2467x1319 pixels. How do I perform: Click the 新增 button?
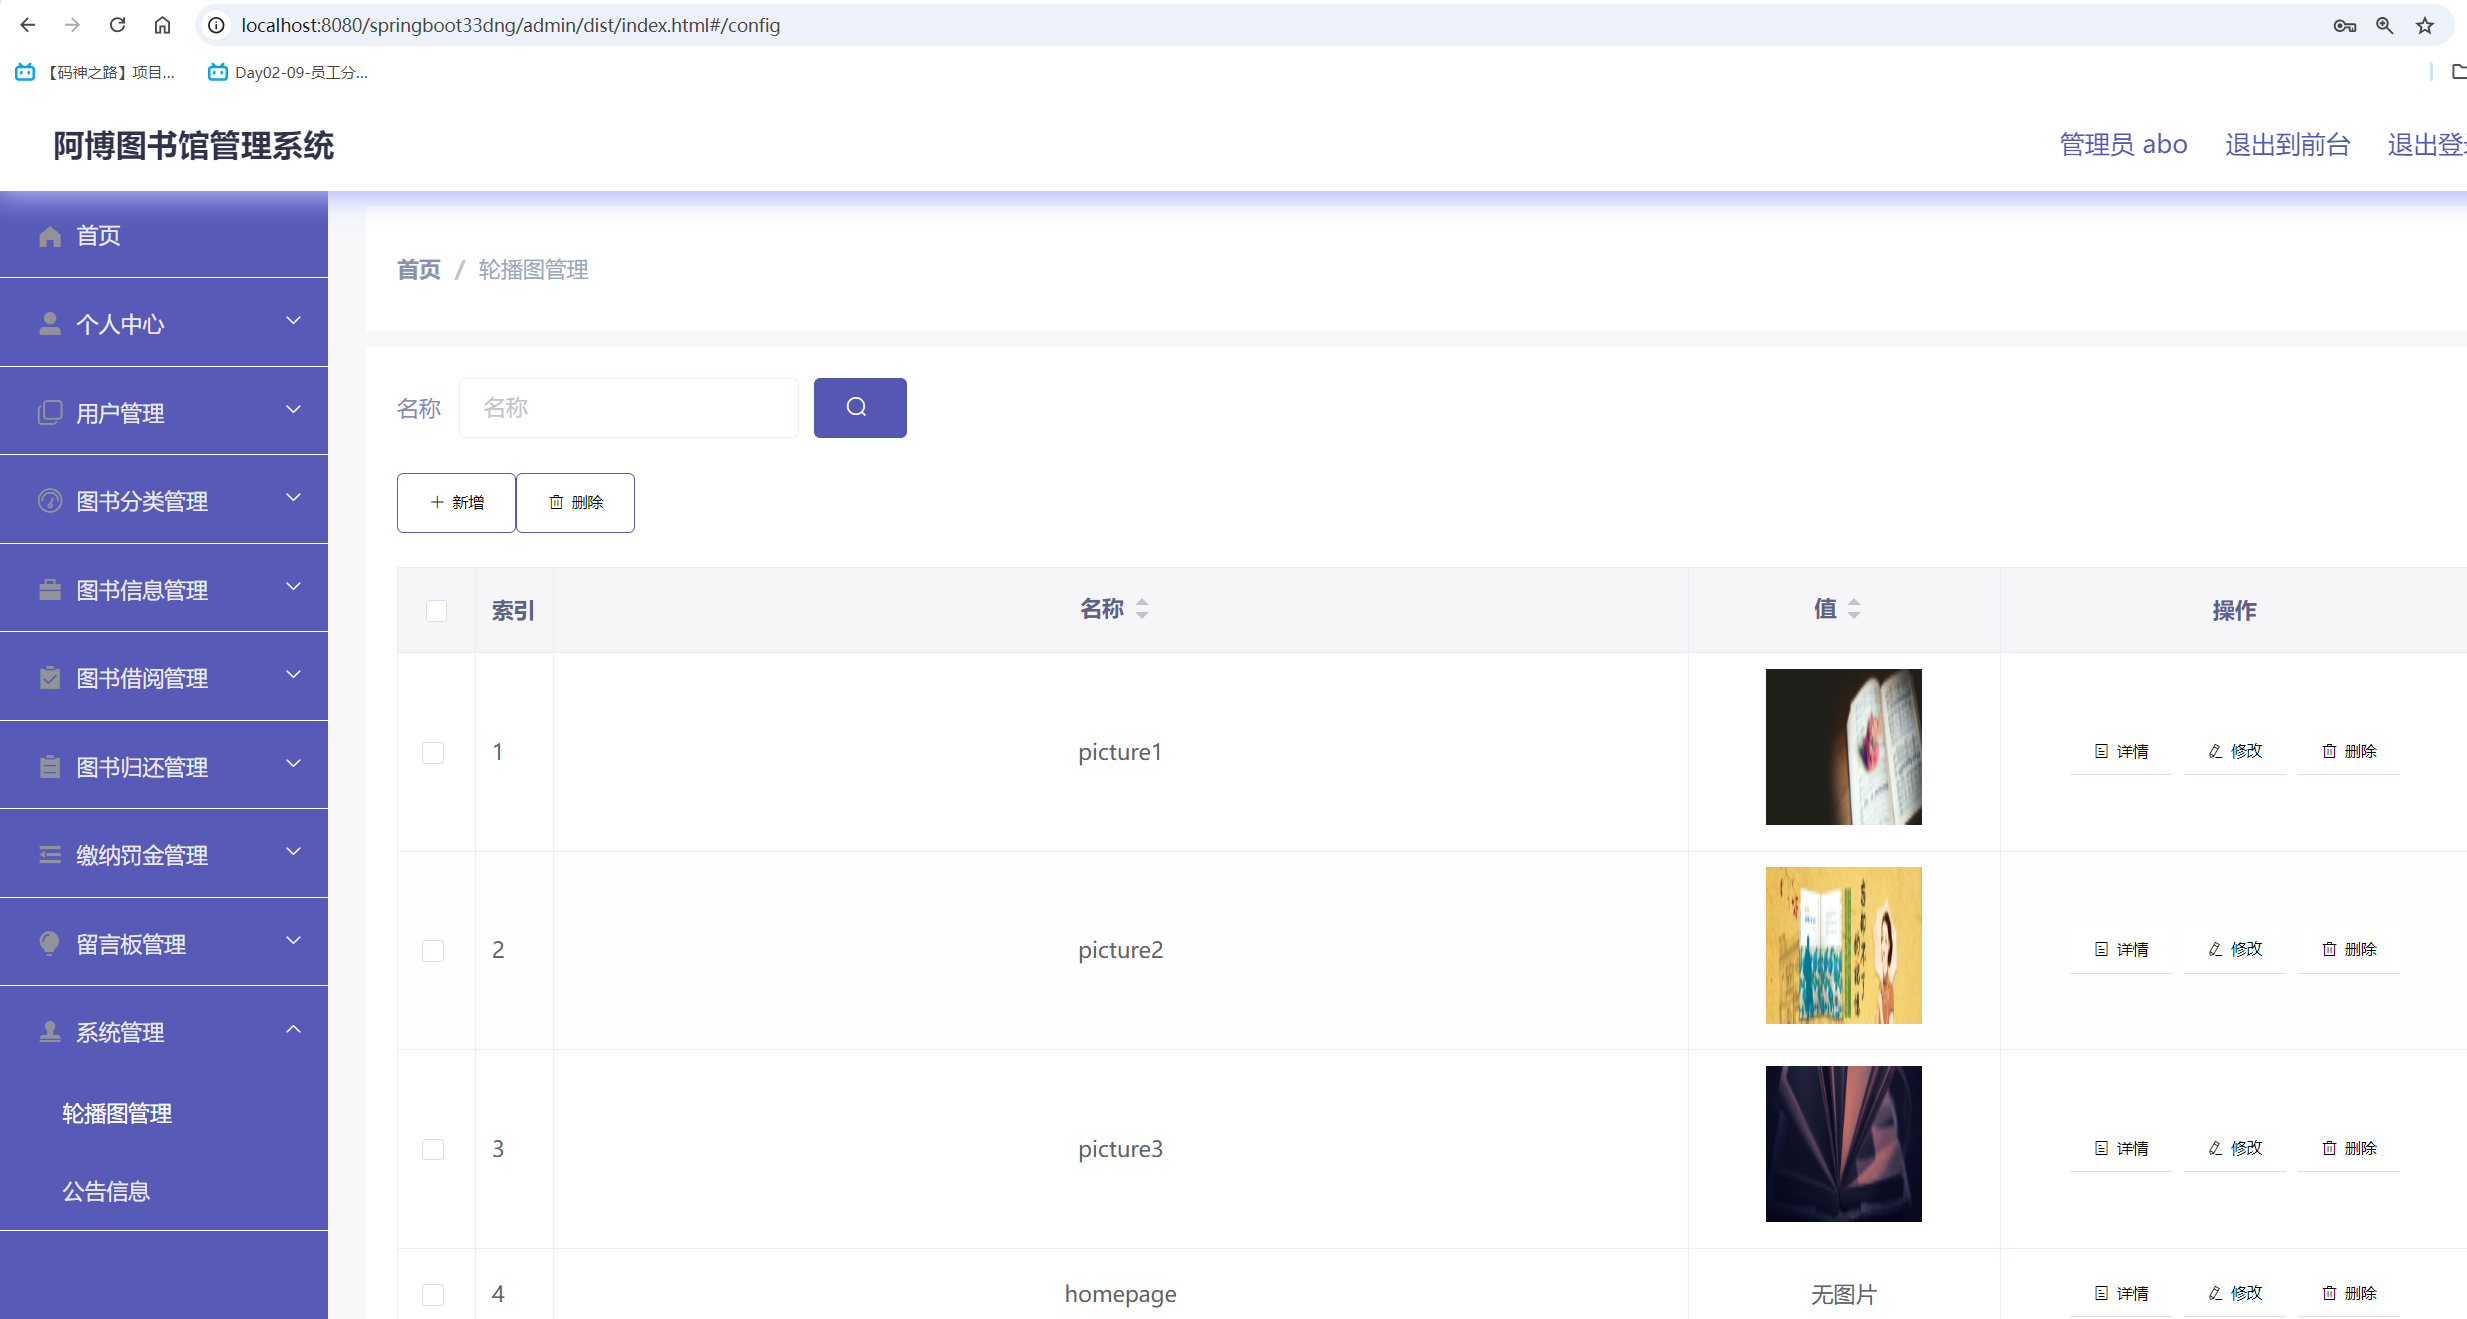(x=456, y=502)
